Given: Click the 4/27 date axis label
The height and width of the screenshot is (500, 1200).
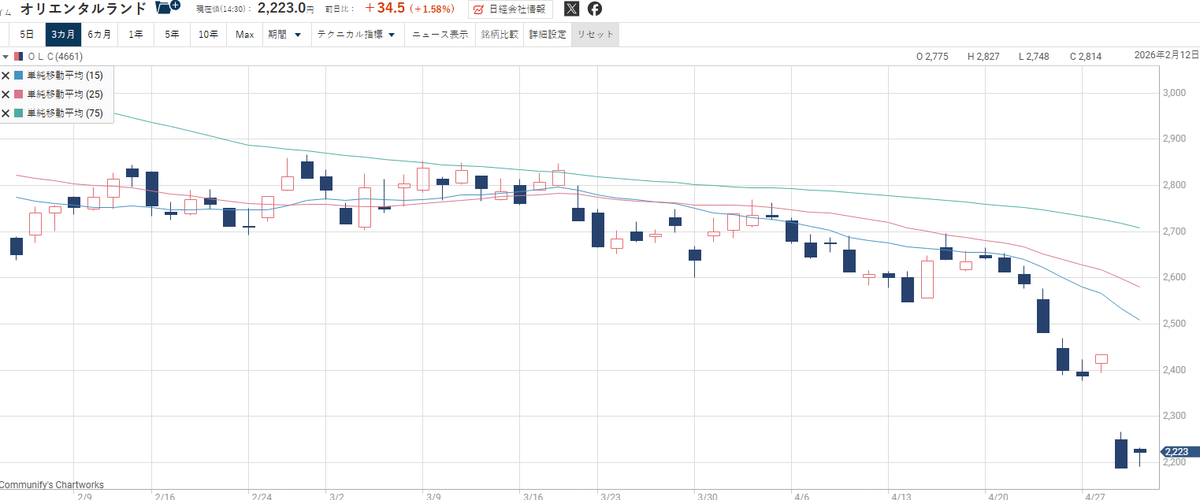Looking at the screenshot, I should pos(1094,495).
